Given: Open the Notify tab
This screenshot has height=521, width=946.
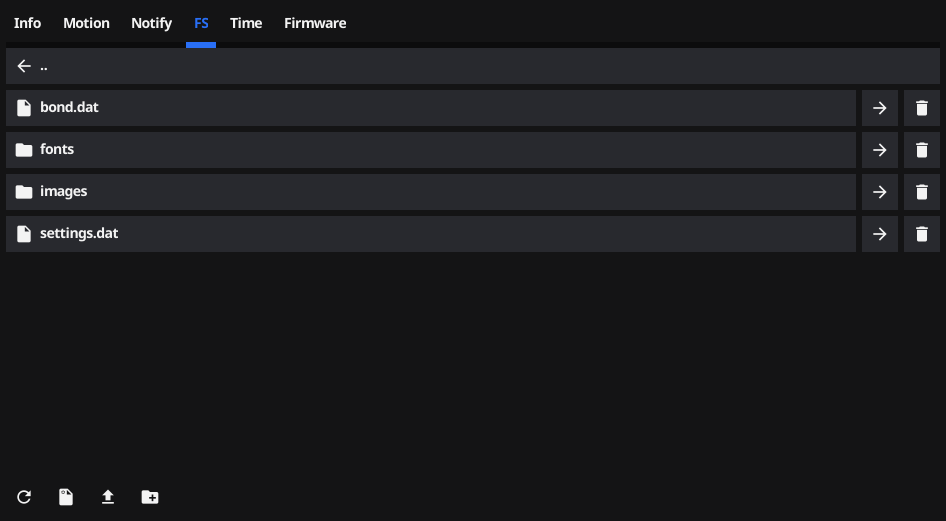Looking at the screenshot, I should tap(151, 23).
